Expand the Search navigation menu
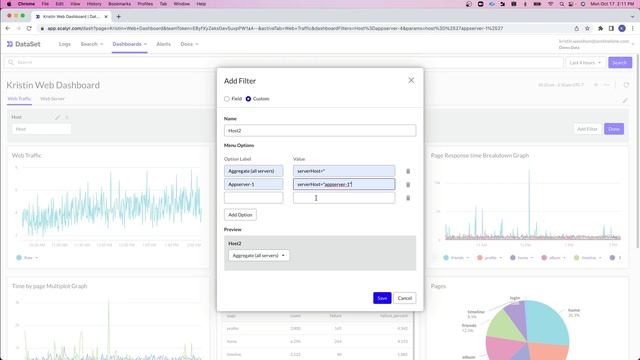This screenshot has width=640, height=360. point(91,44)
